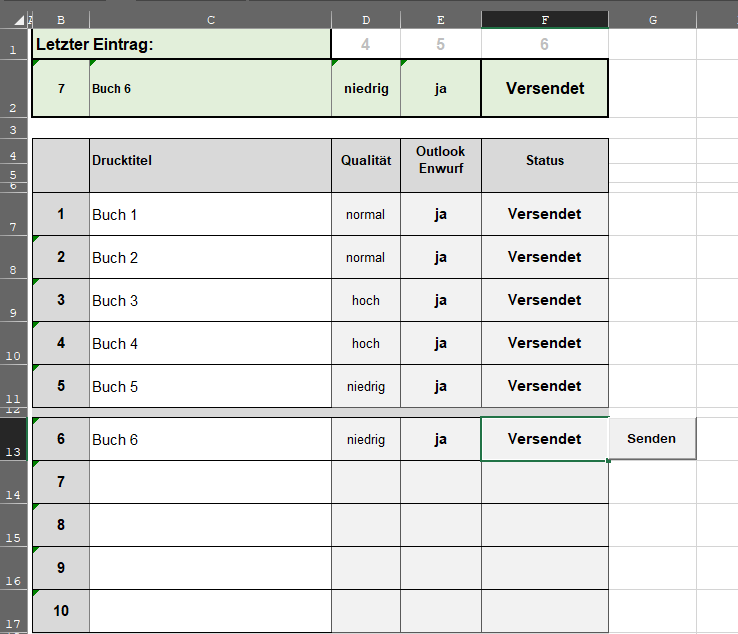Click the Senden button
Screen dimensions: 738x634
click(x=652, y=439)
